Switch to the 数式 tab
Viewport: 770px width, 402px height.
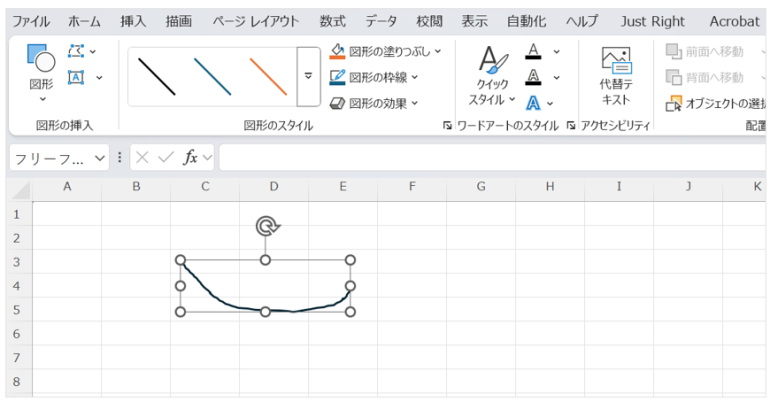tap(332, 22)
